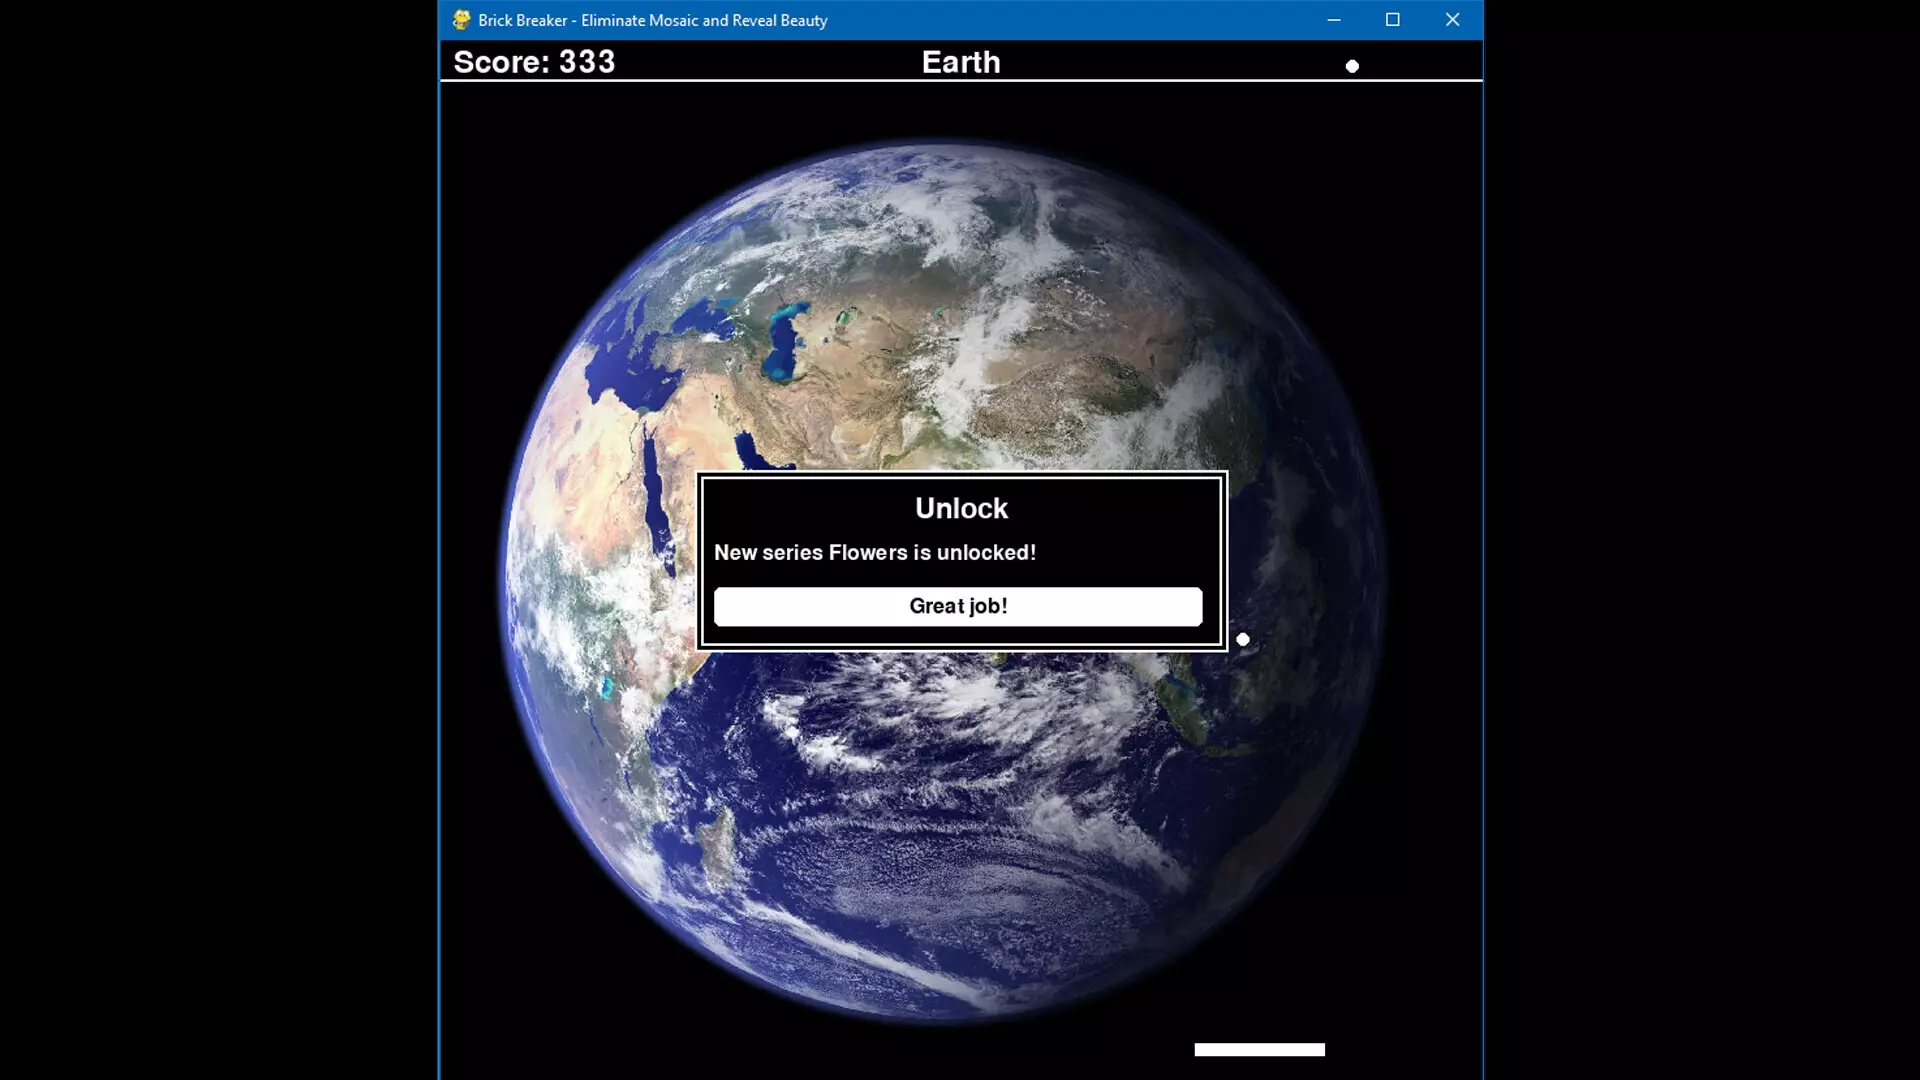This screenshot has width=1920, height=1080.
Task: Click the remaining ball life indicator
Action: pyautogui.click(x=1352, y=66)
